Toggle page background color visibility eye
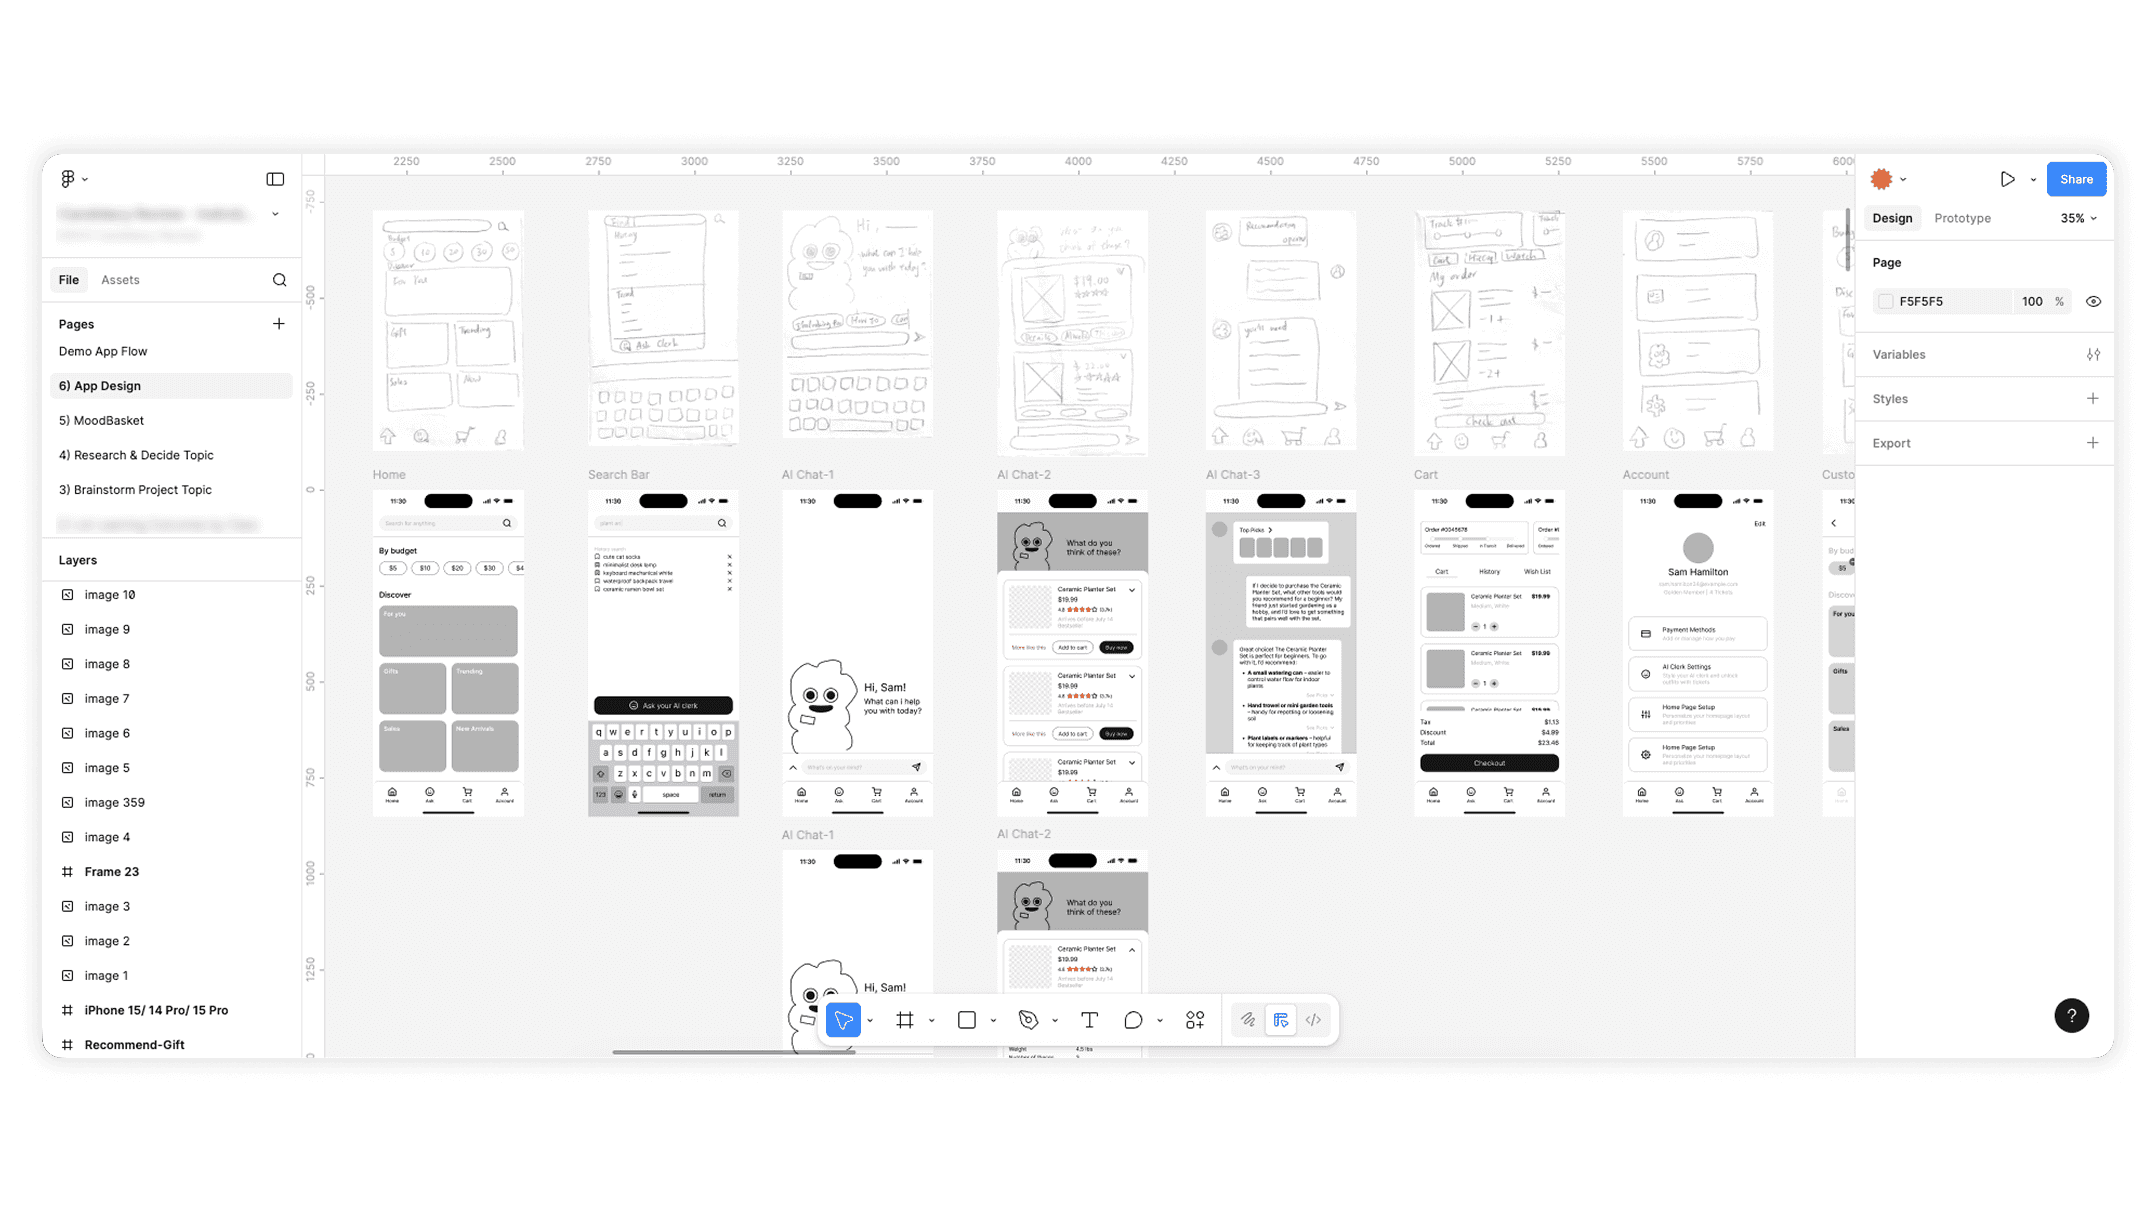The height and width of the screenshot is (1212, 2156). (x=2093, y=301)
